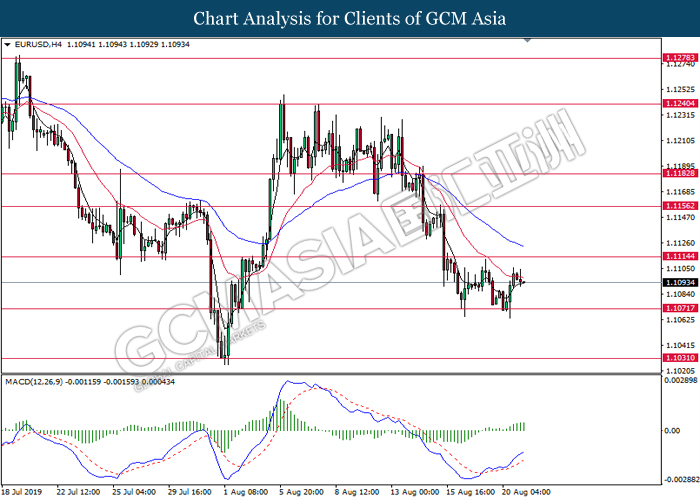Click the 1.10310 support level label
This screenshot has width=700, height=500.
click(680, 358)
